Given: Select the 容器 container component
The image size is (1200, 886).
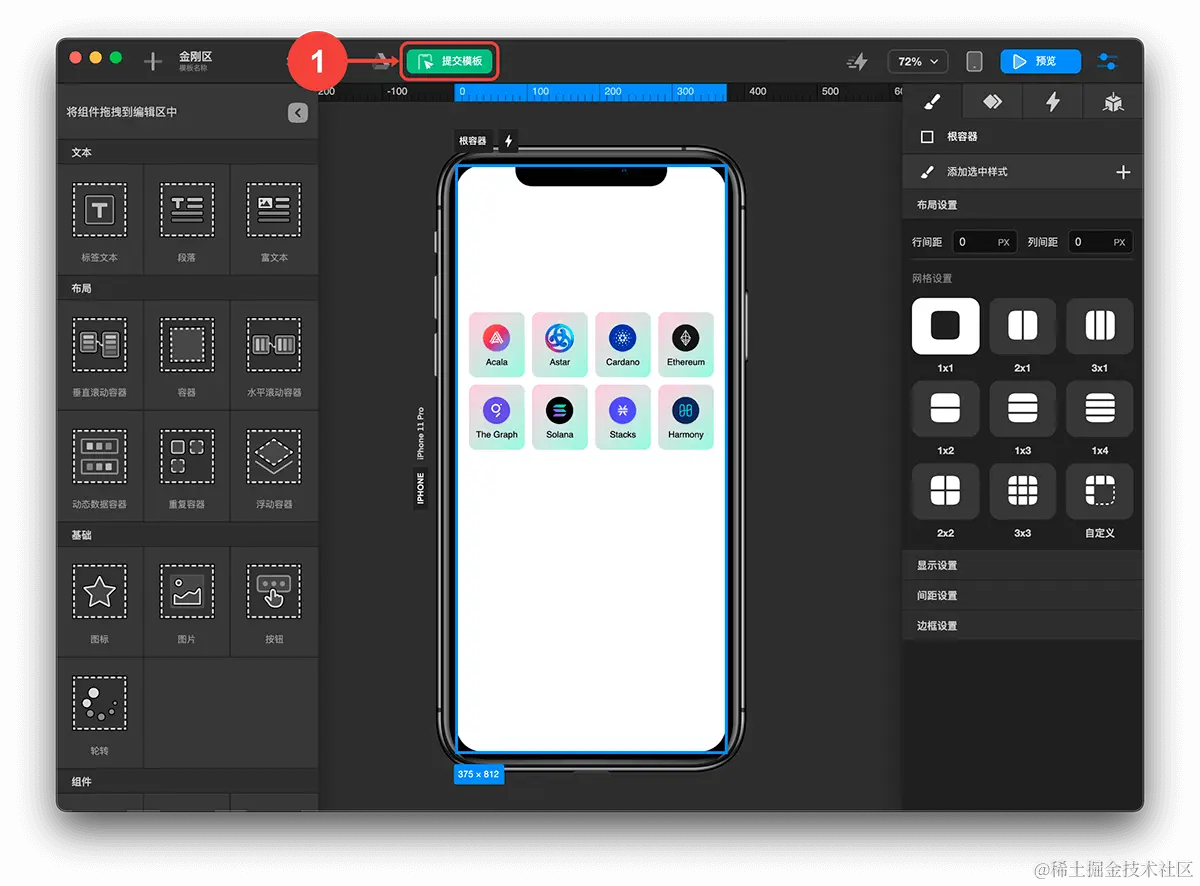Looking at the screenshot, I should (187, 354).
